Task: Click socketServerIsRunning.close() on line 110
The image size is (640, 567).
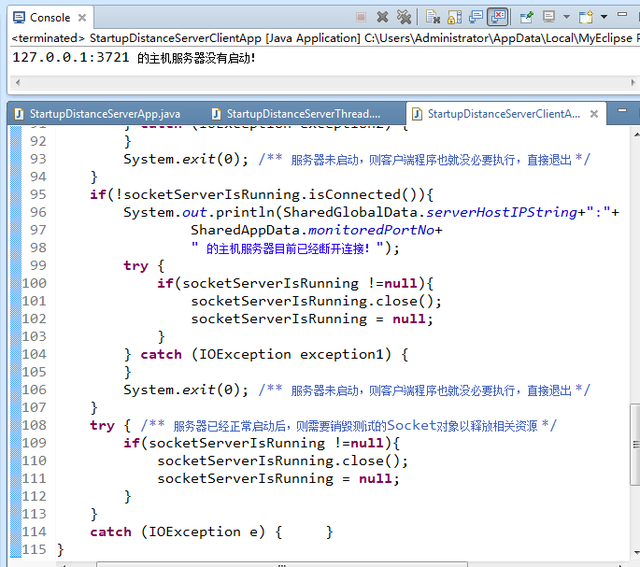Action: coord(282,461)
